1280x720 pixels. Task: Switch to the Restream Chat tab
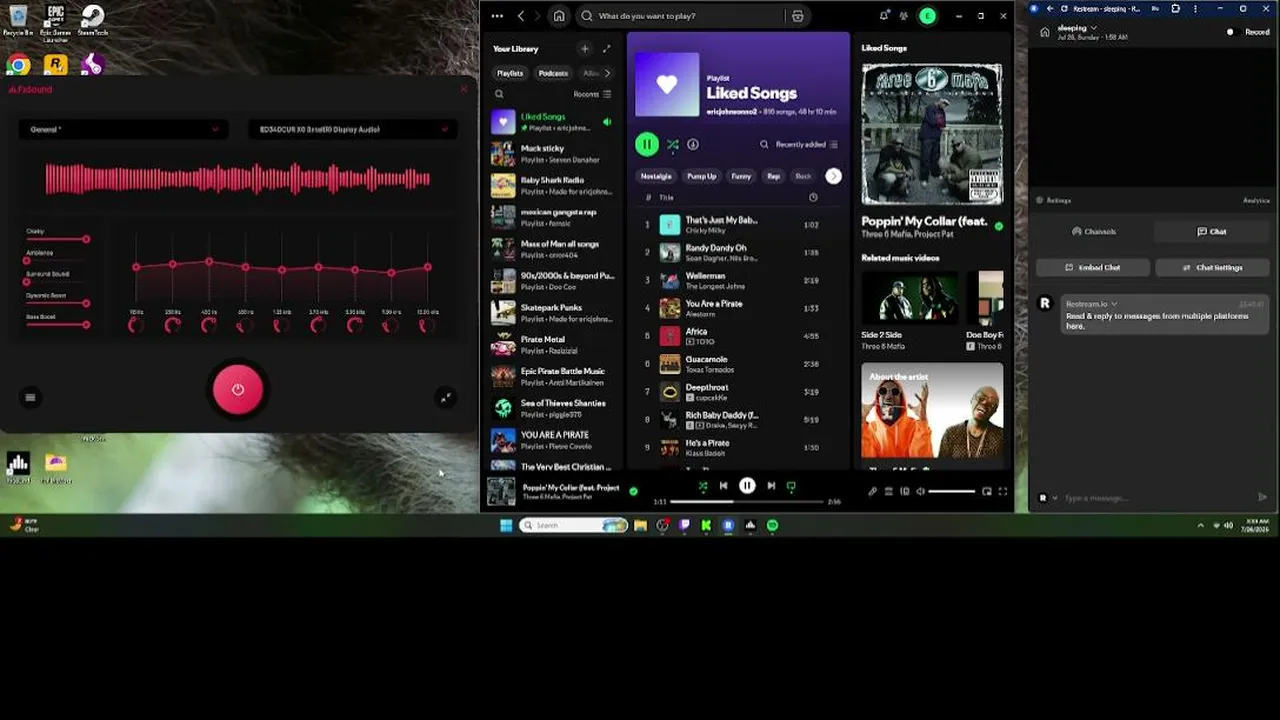tap(1211, 231)
